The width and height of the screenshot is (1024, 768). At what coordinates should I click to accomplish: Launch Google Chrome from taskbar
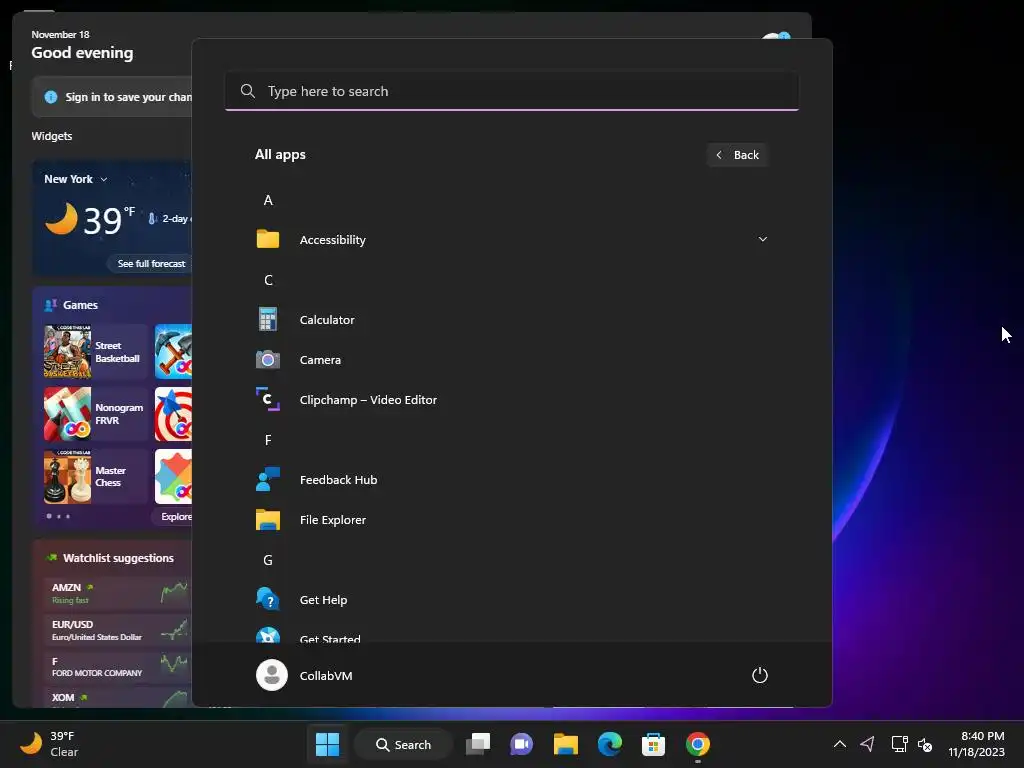point(697,744)
